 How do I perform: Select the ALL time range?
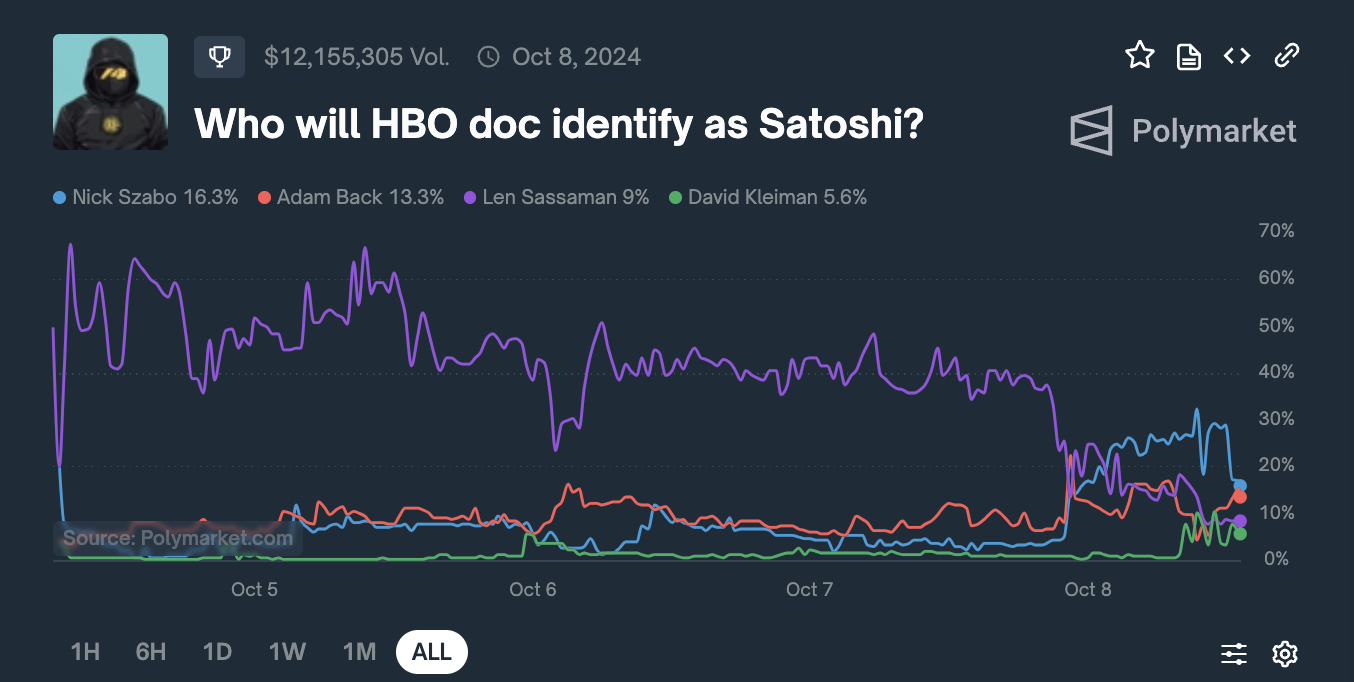click(x=432, y=652)
